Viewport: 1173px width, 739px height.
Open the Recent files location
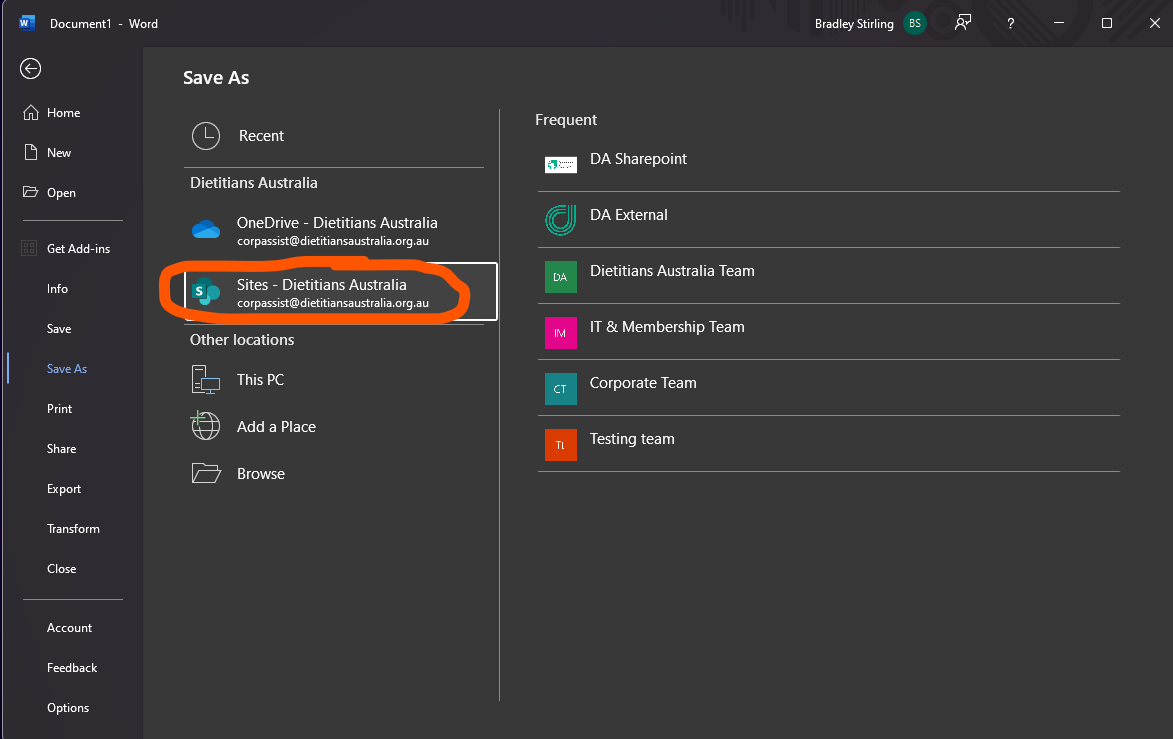click(260, 135)
